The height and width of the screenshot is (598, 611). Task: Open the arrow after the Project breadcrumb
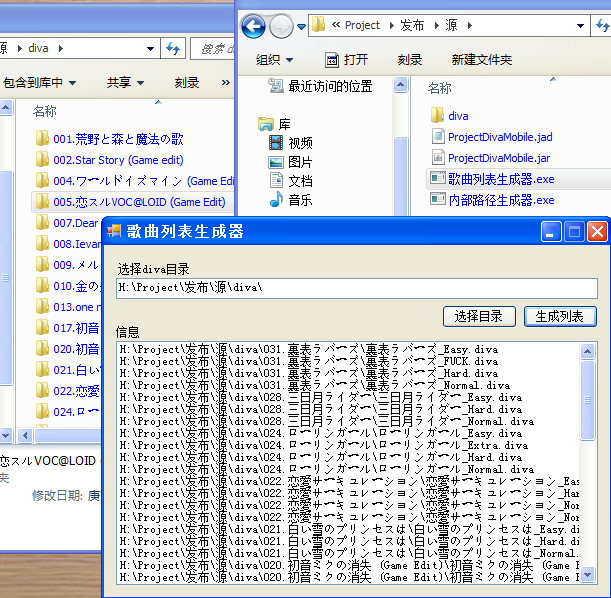tap(392, 26)
